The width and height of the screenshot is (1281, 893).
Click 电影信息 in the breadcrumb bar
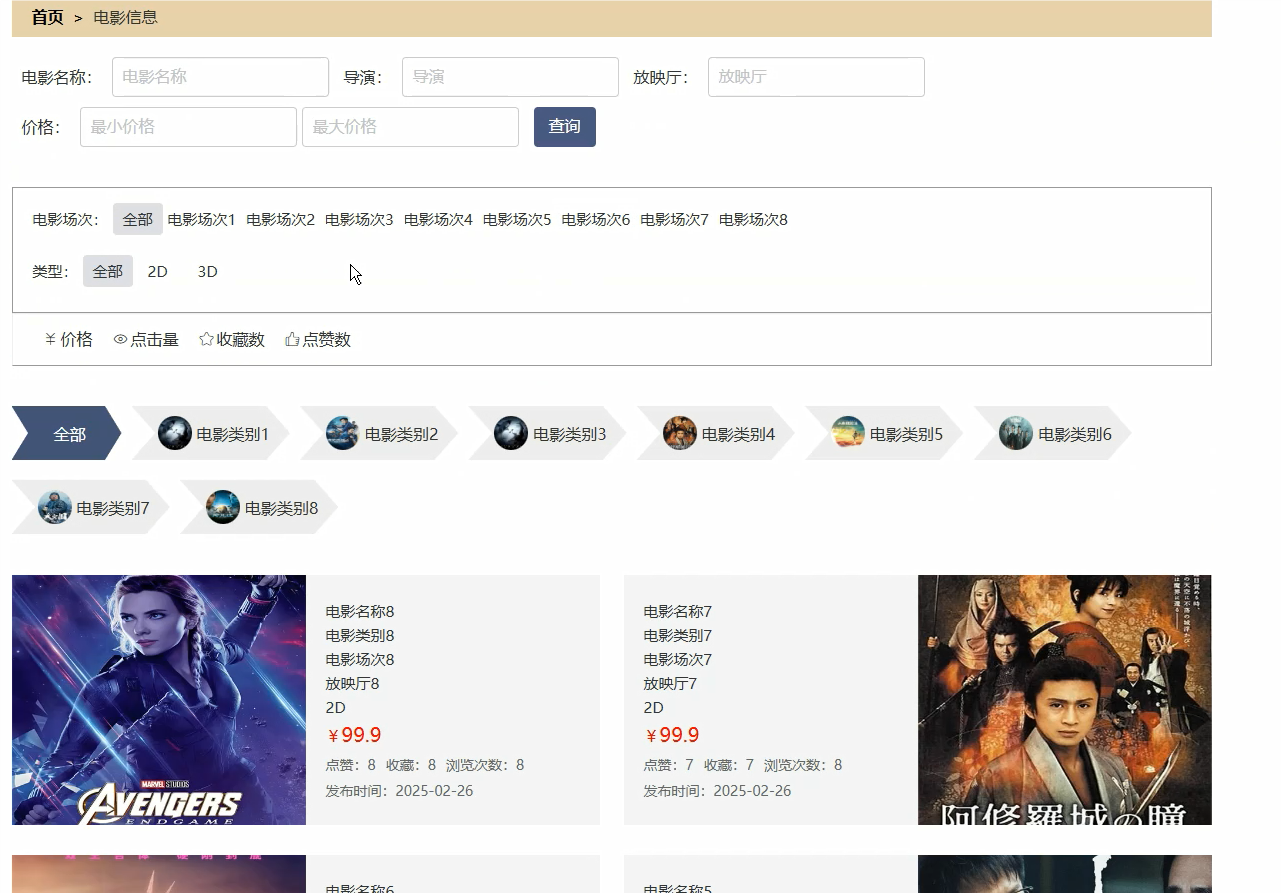tap(124, 17)
